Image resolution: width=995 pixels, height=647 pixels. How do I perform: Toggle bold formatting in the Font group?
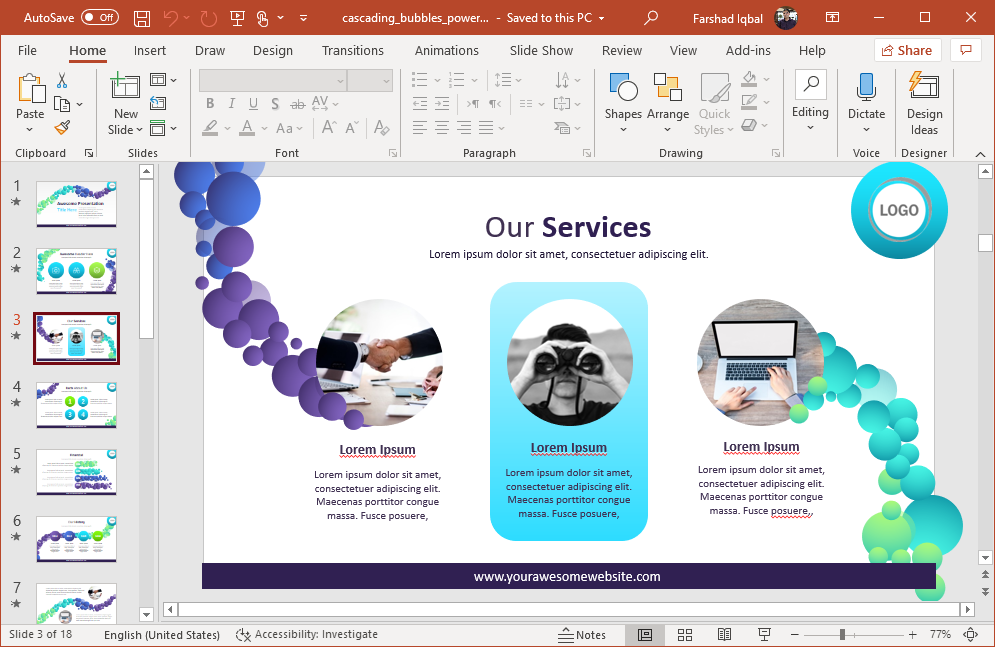point(210,103)
